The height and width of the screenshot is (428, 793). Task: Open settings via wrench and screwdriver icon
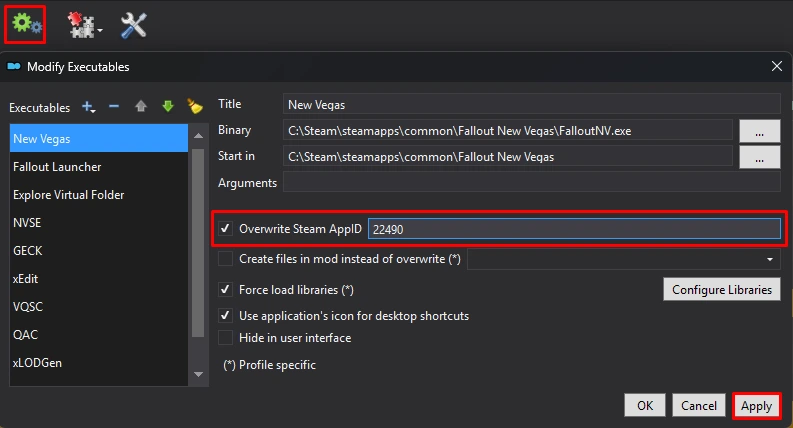[134, 26]
